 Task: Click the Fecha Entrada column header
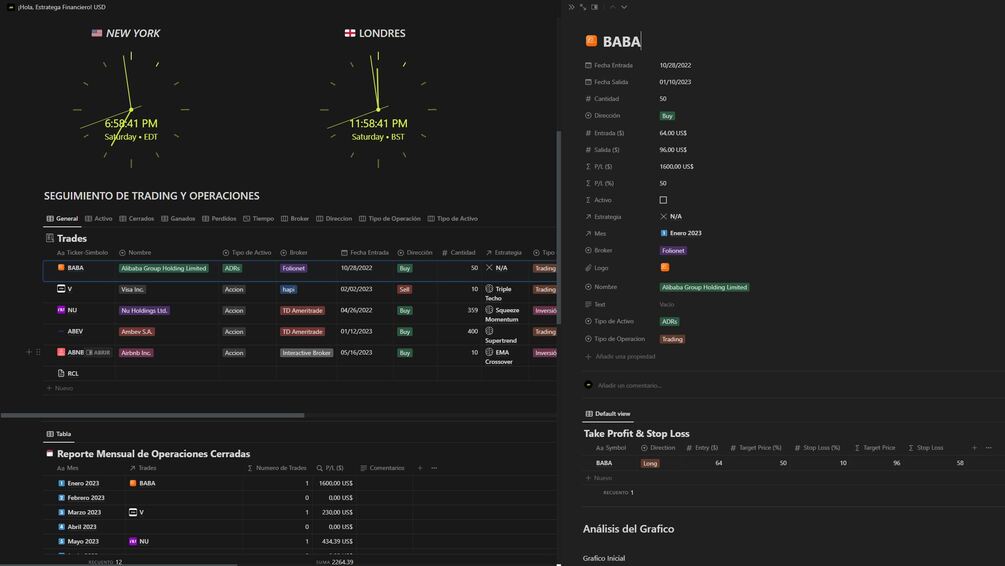[365, 253]
